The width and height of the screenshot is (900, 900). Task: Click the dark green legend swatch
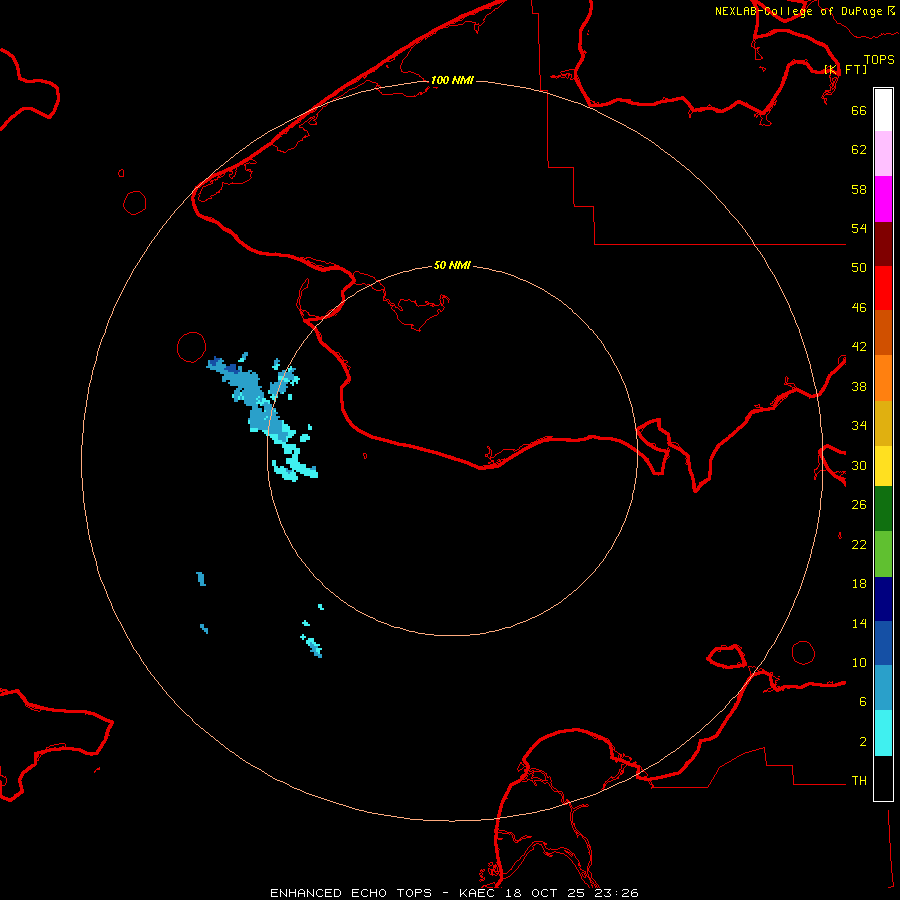click(883, 509)
